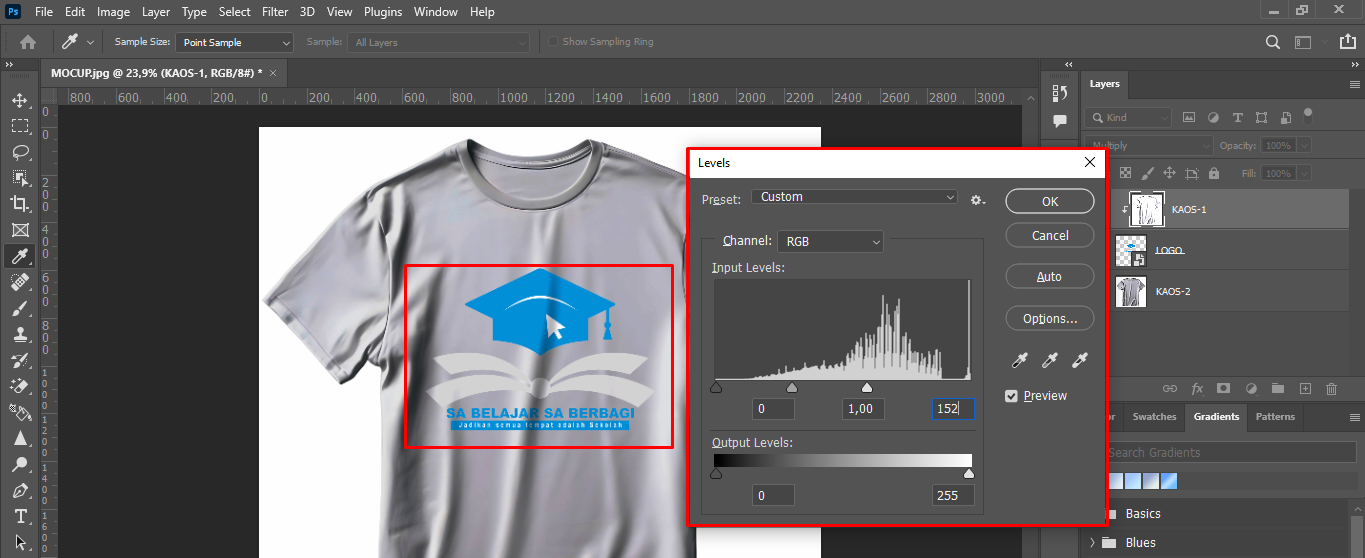Click Cancel in the Levels dialog
Image resolution: width=1365 pixels, height=558 pixels.
1050,235
